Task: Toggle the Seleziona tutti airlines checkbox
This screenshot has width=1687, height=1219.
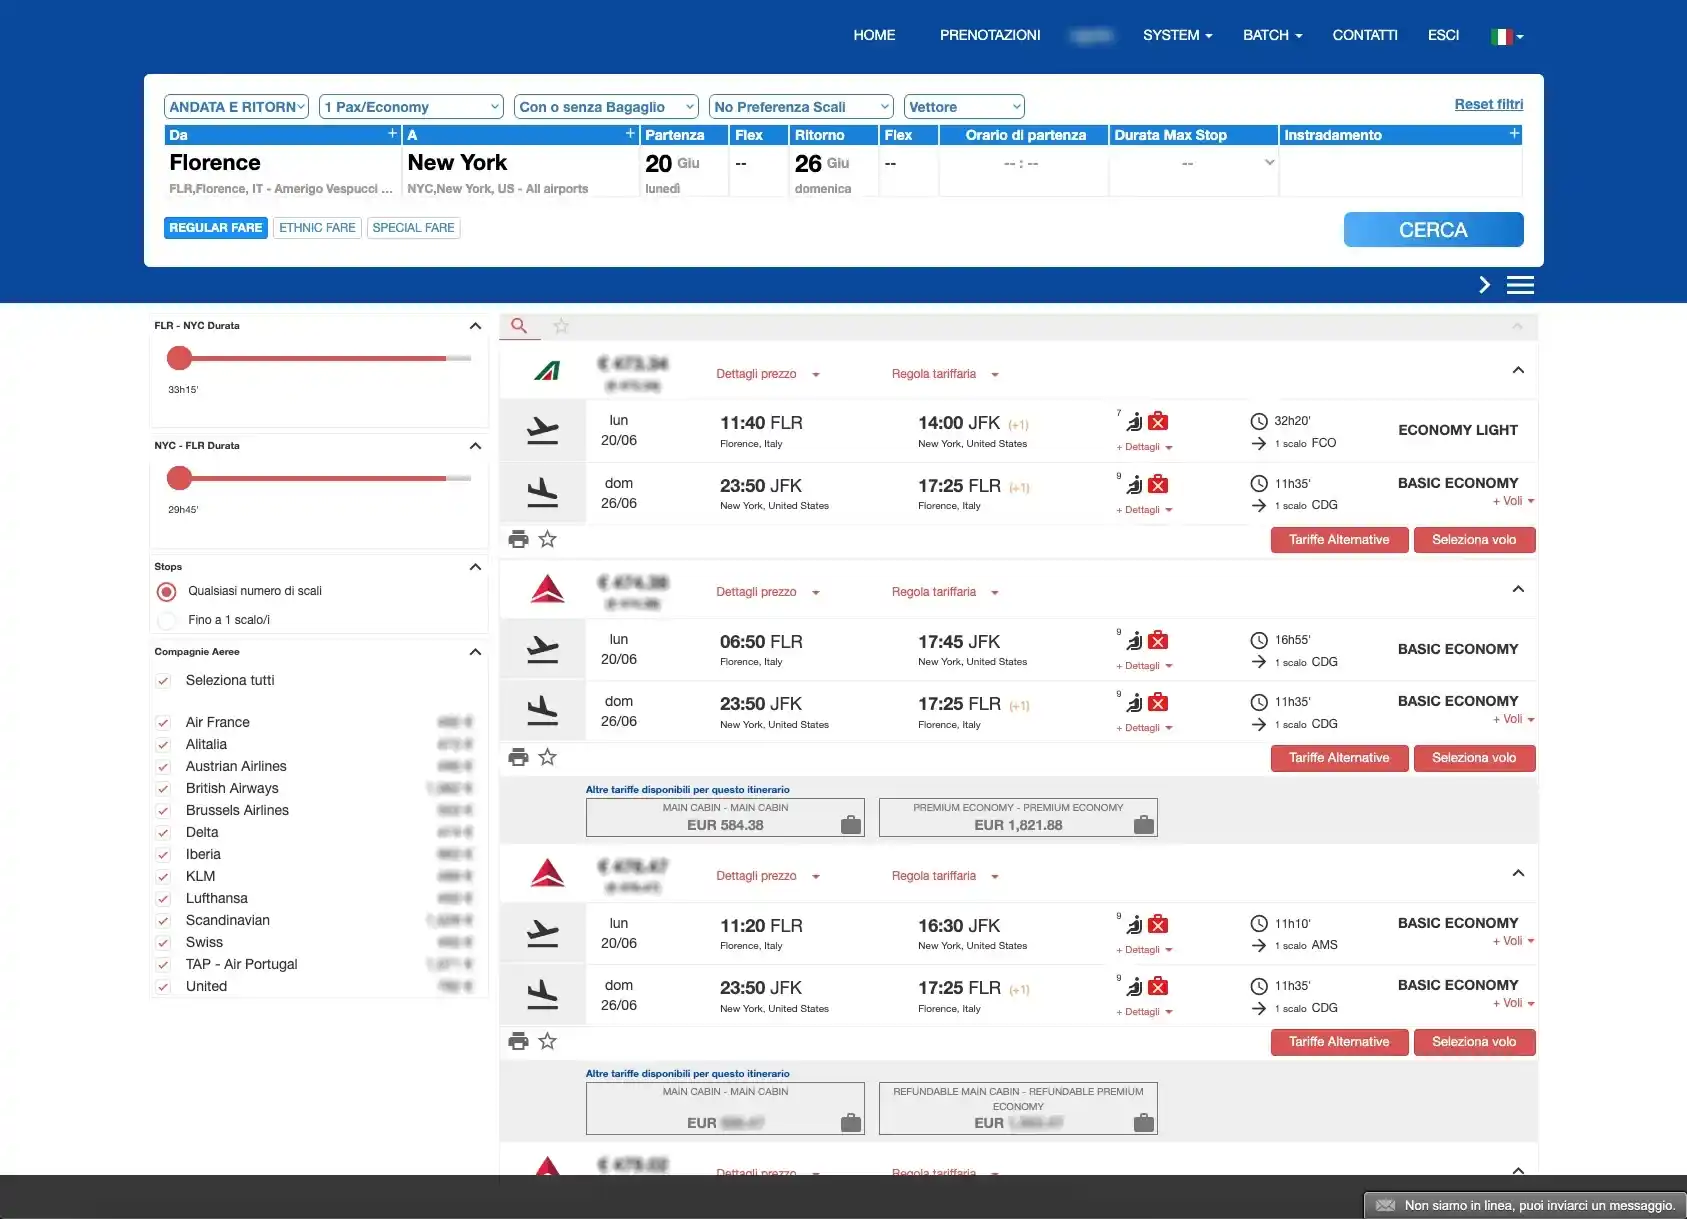Action: point(163,681)
